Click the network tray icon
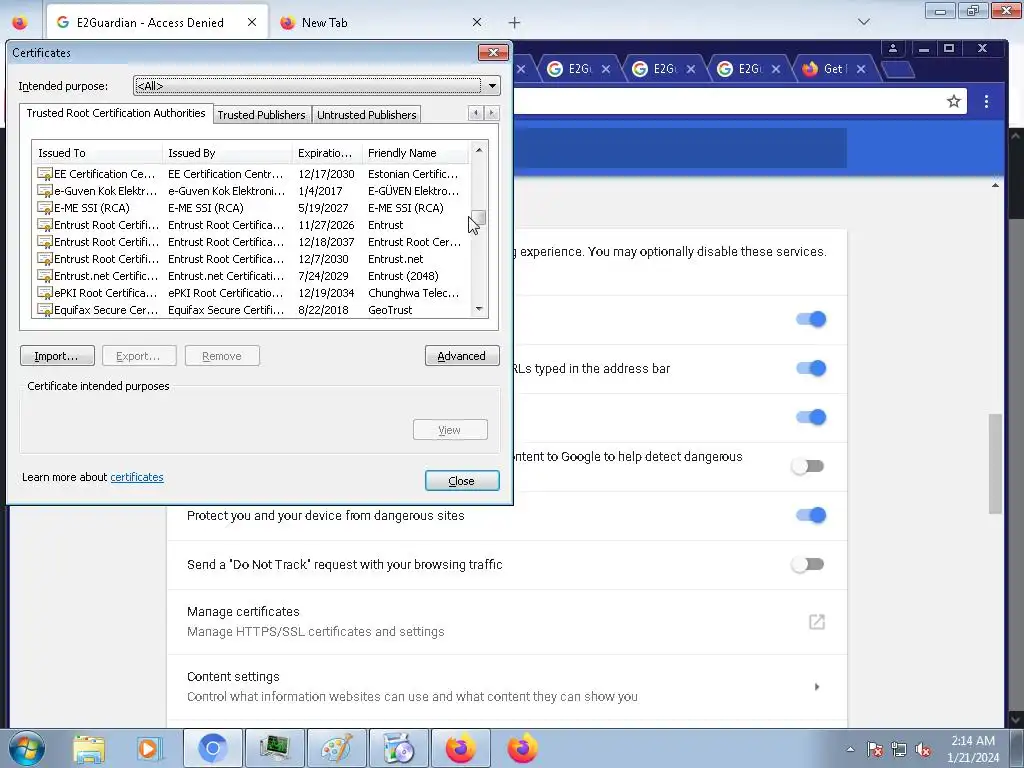This screenshot has width=1024, height=768. 899,749
